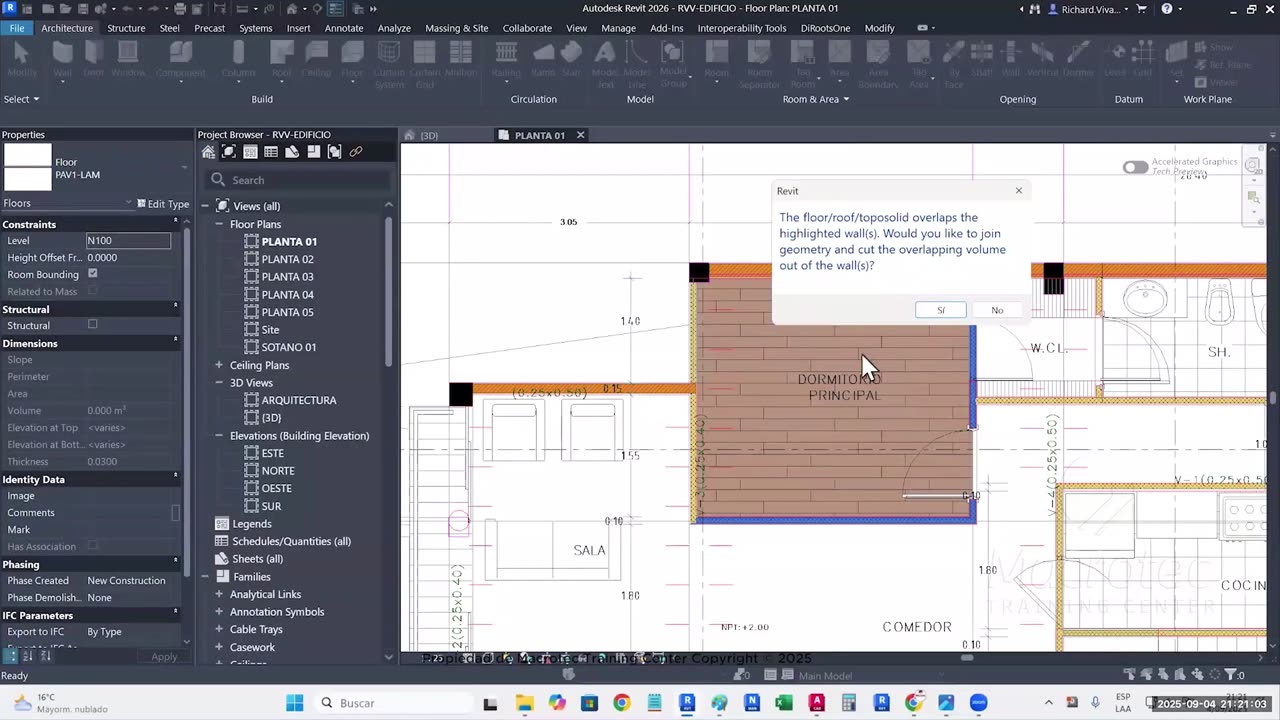Click Sí in the Revit dialog
1280x720 pixels.
941,310
